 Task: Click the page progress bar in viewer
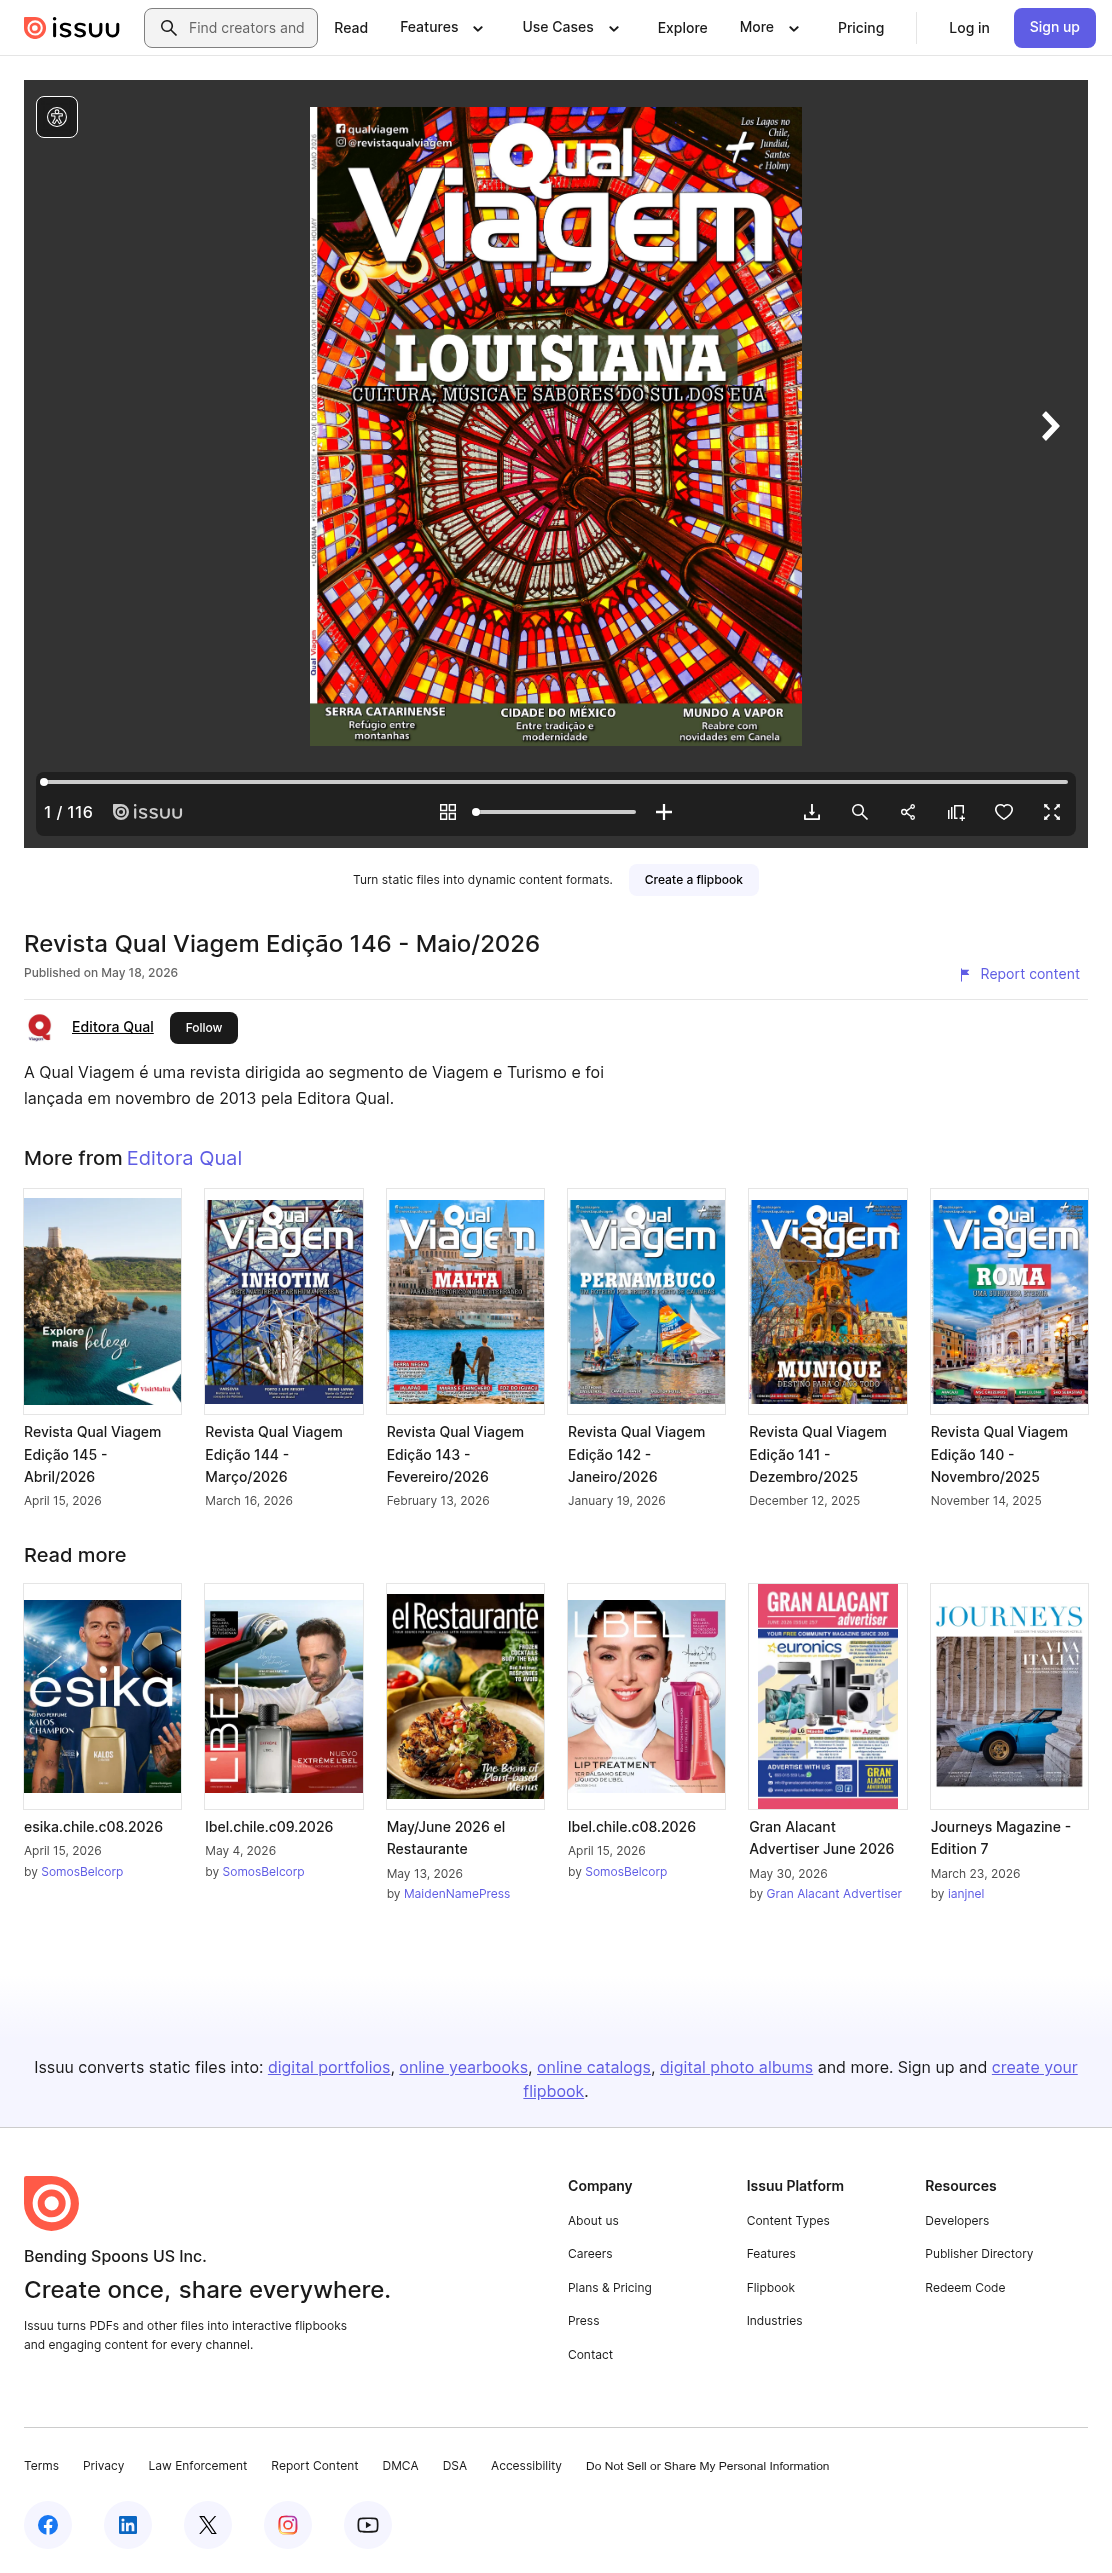[x=556, y=782]
